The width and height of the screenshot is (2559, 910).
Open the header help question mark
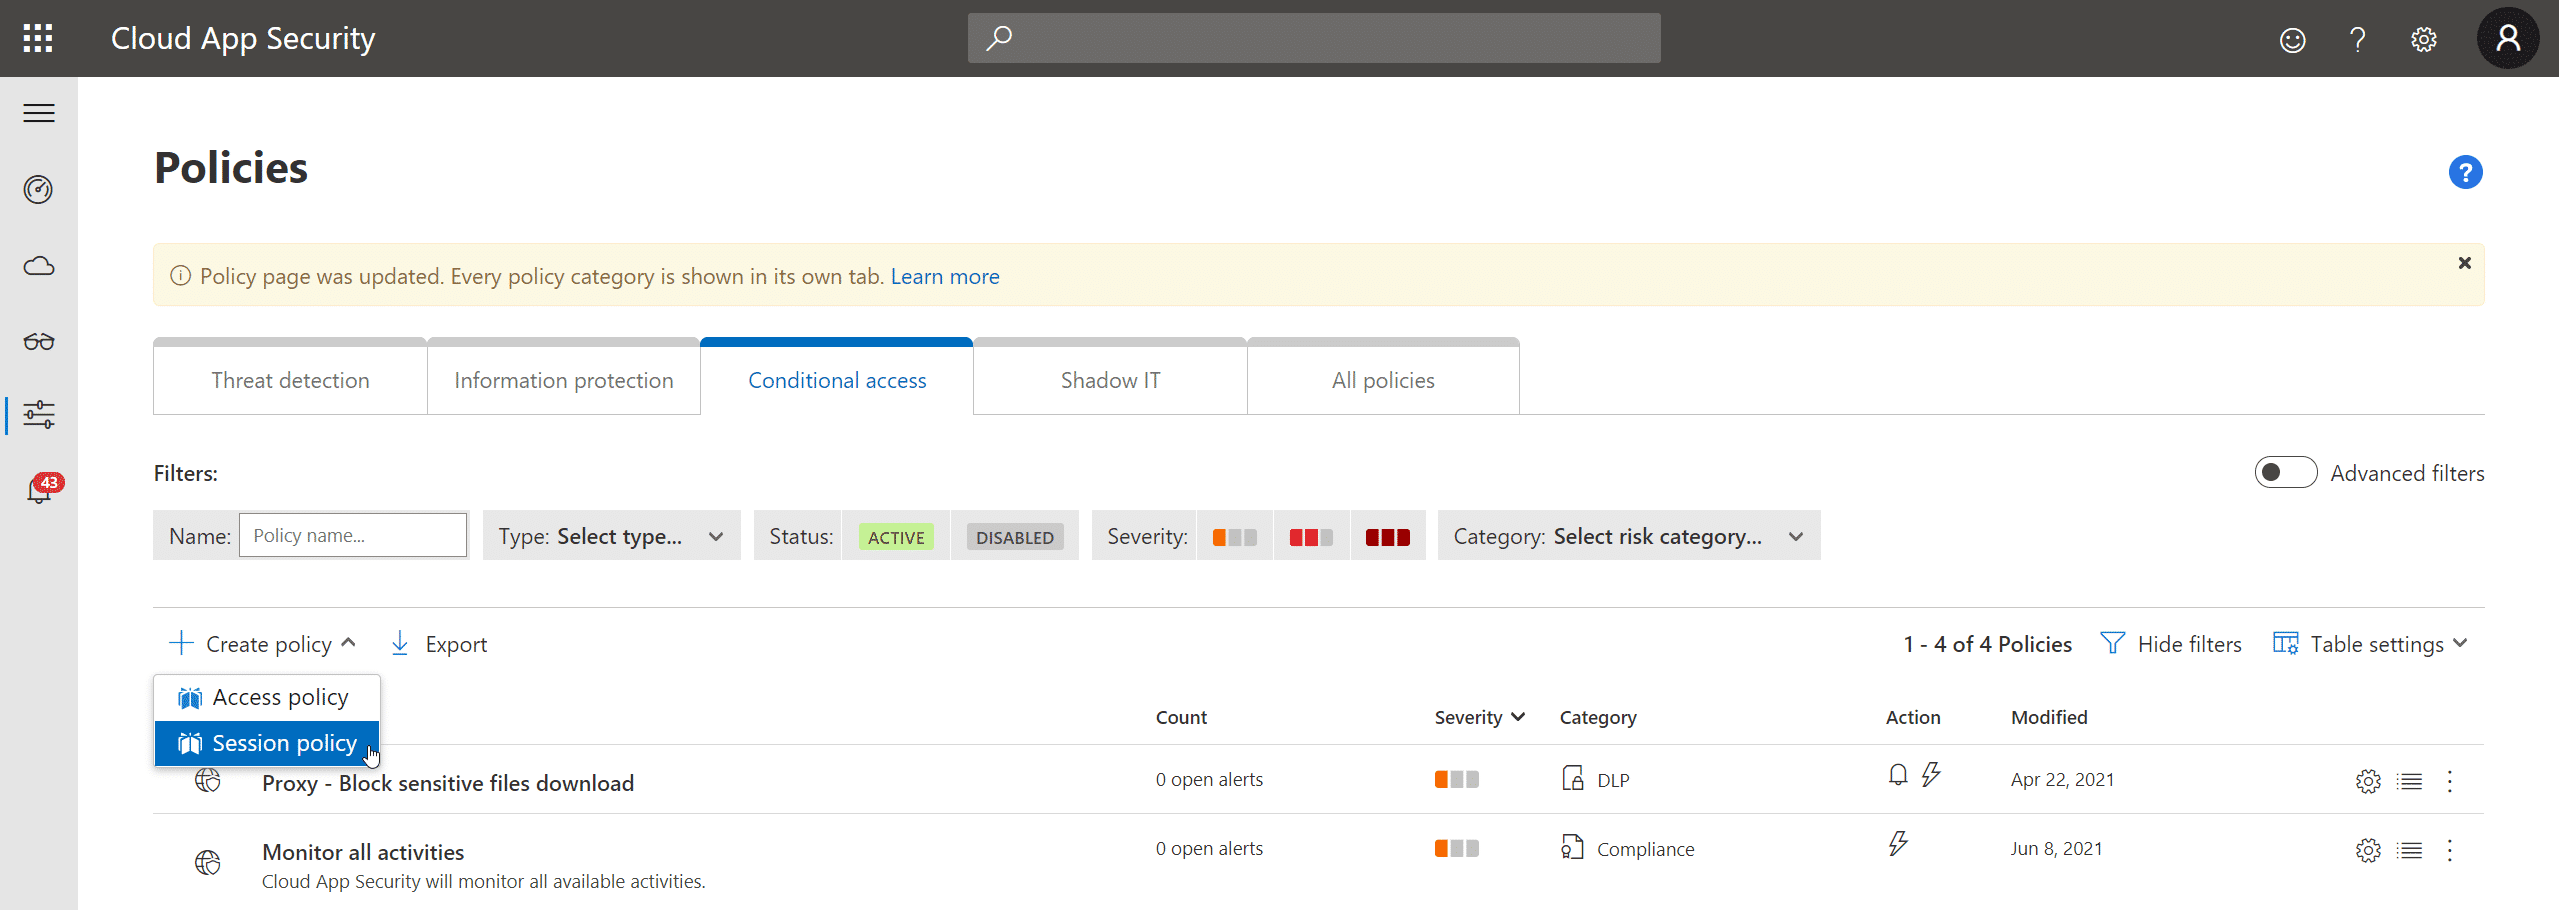pyautogui.click(x=2358, y=39)
